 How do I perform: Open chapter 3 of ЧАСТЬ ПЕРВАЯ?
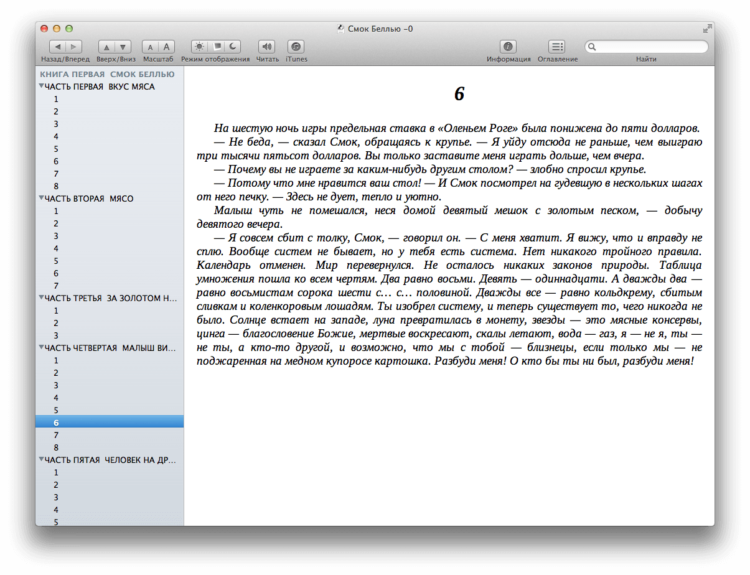[56, 124]
